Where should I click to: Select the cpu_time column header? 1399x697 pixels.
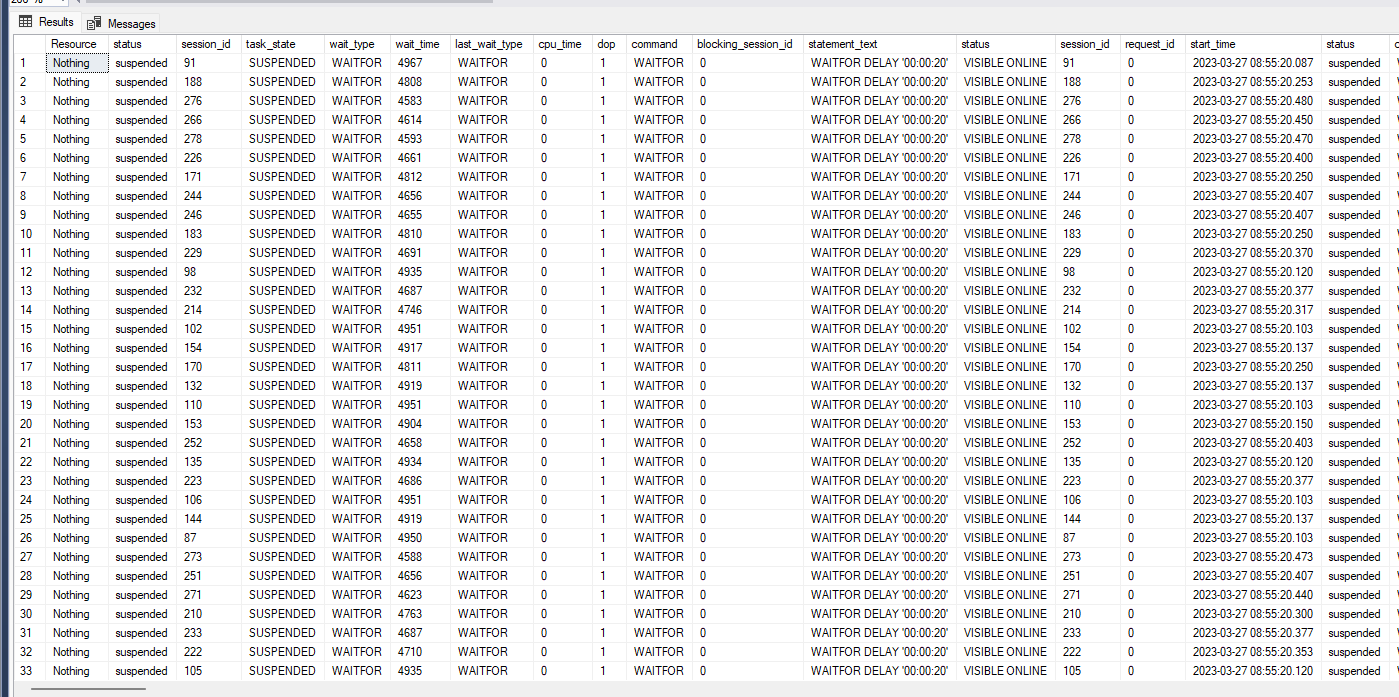[563, 44]
